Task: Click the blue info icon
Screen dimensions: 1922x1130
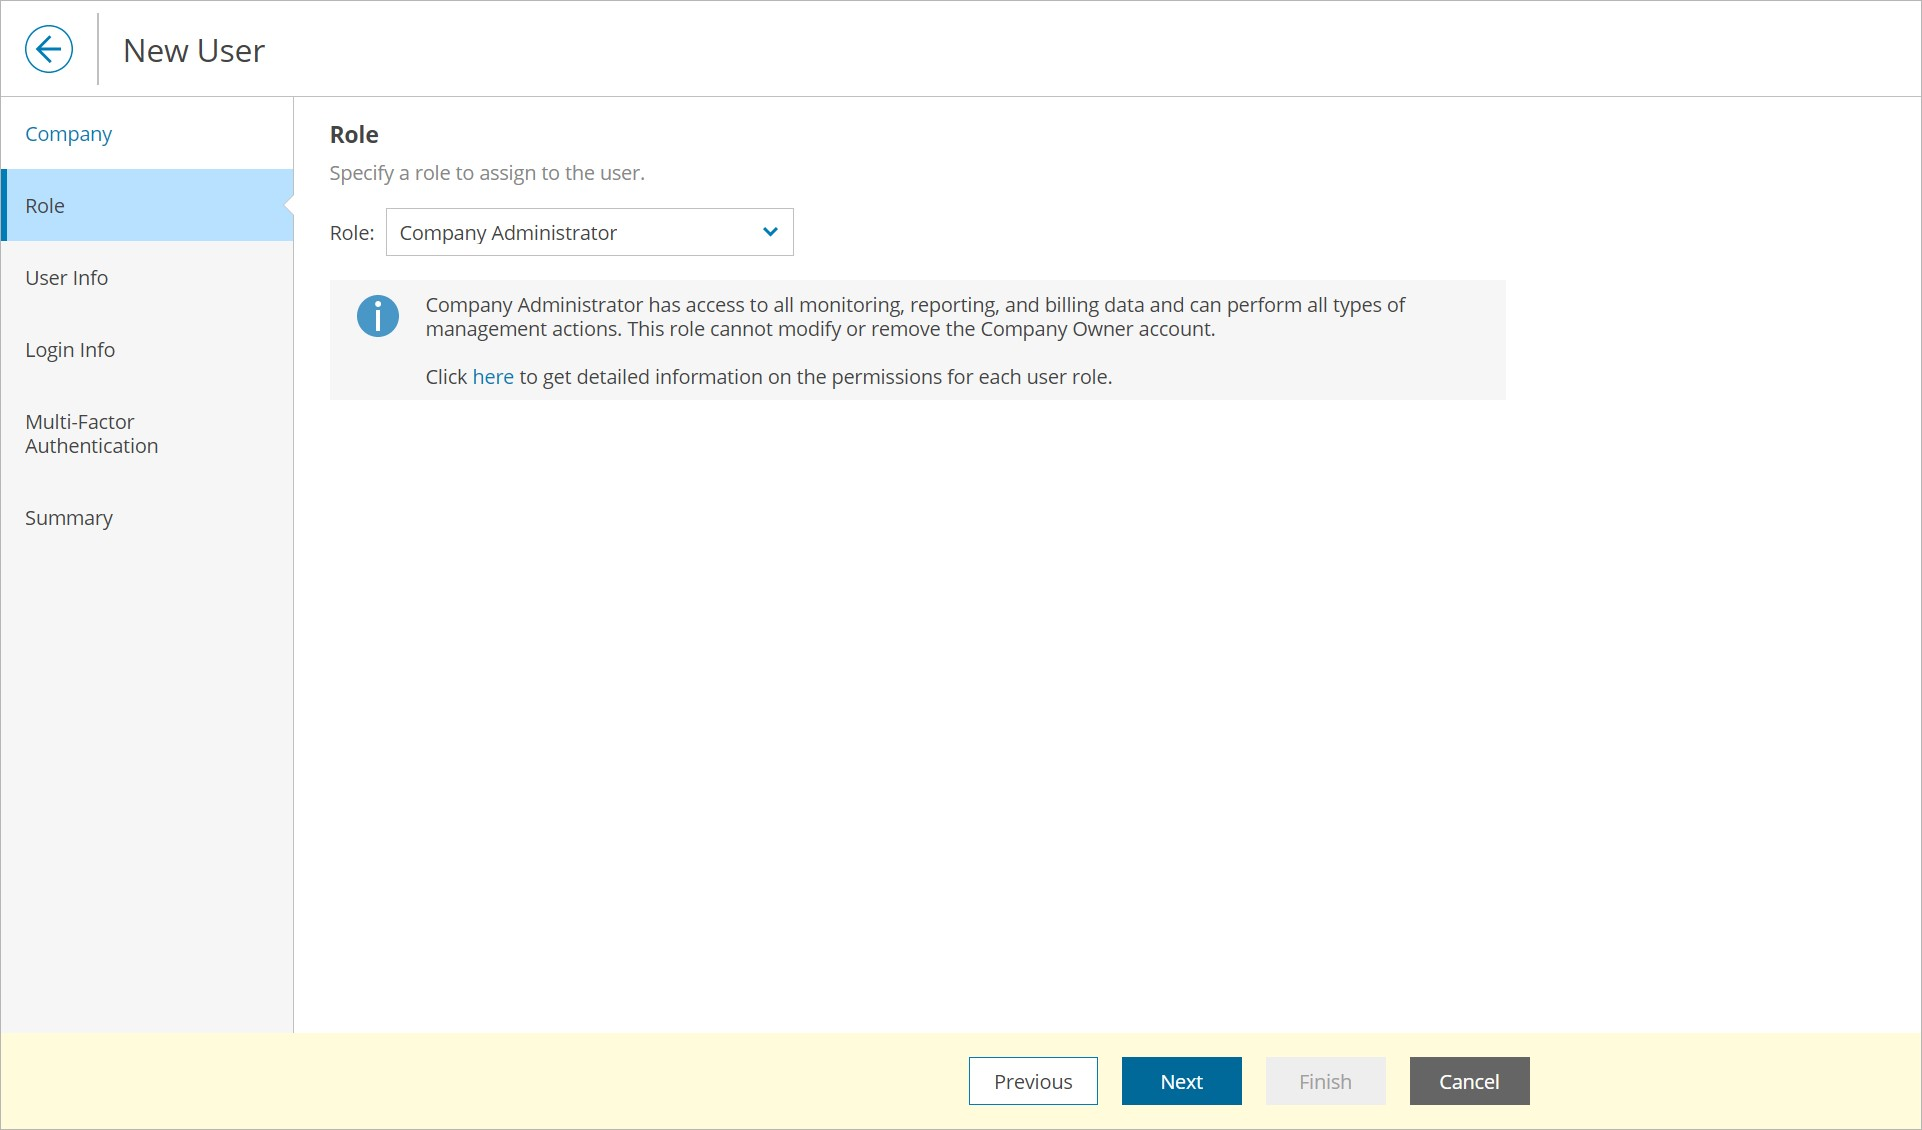Action: pos(377,316)
